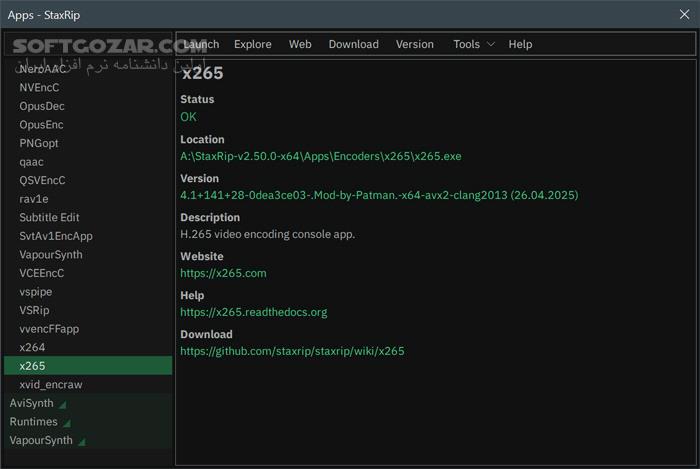
Task: Close the Apps - StaxRip window
Action: click(x=682, y=13)
